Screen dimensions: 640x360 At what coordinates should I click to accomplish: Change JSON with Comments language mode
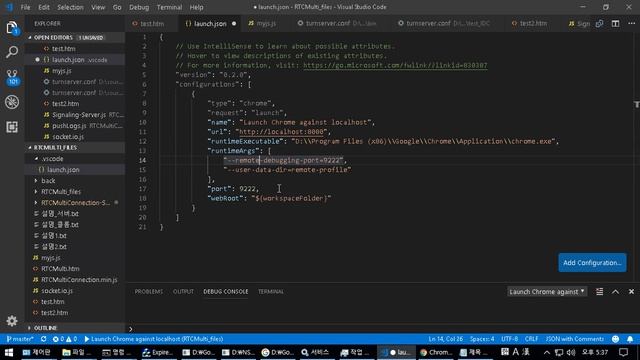coord(575,339)
